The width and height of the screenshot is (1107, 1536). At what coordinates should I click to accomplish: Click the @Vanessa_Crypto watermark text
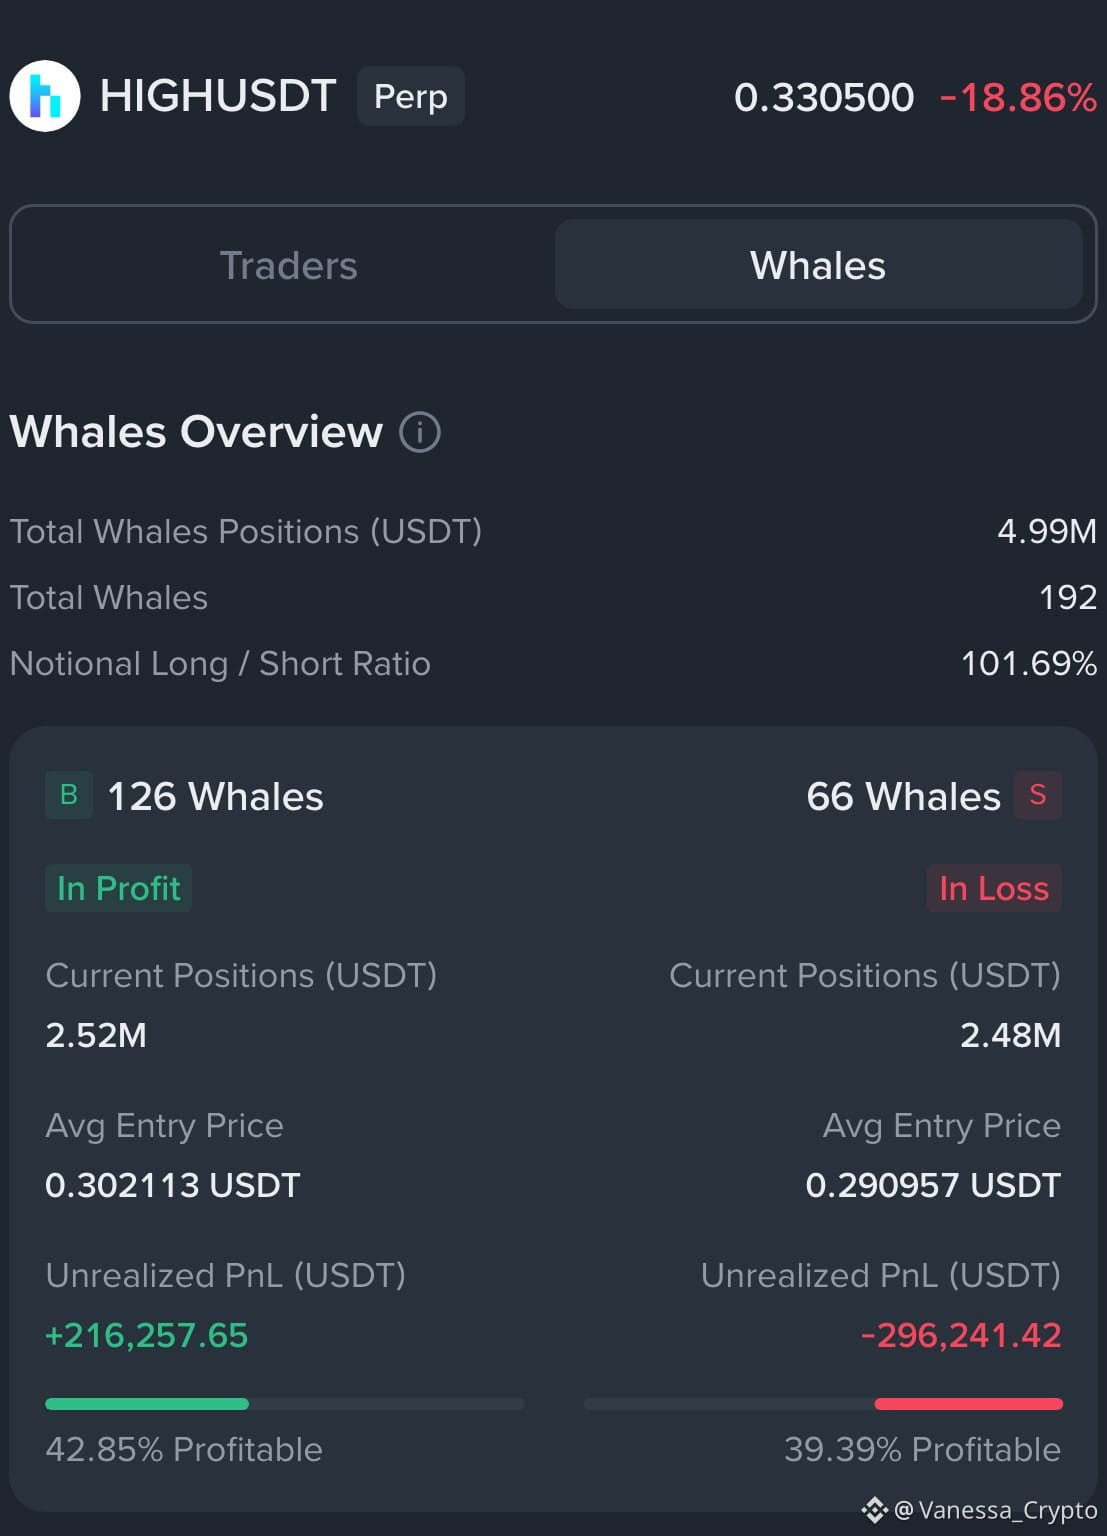996,1510
